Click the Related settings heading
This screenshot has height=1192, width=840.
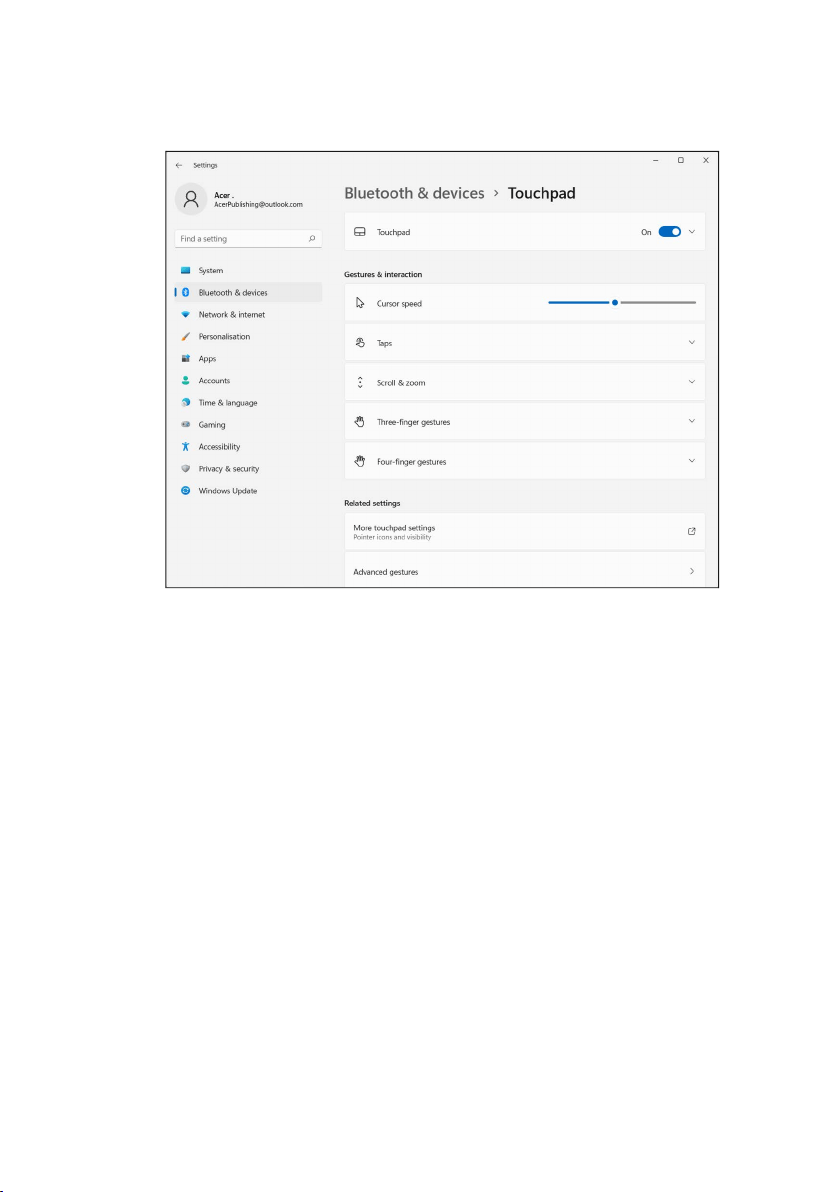(x=372, y=503)
